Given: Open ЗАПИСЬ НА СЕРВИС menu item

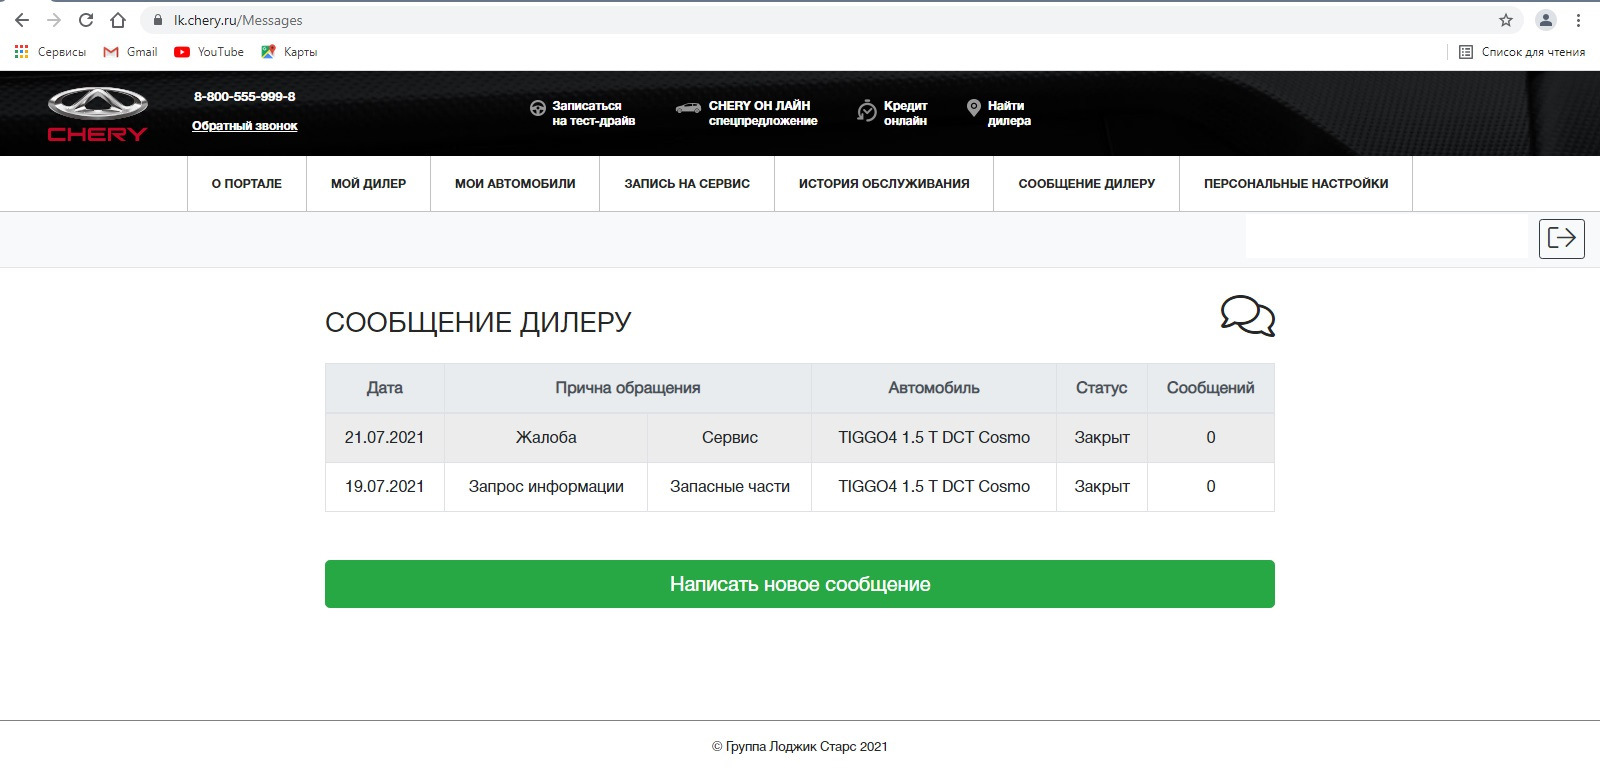Looking at the screenshot, I should [687, 184].
